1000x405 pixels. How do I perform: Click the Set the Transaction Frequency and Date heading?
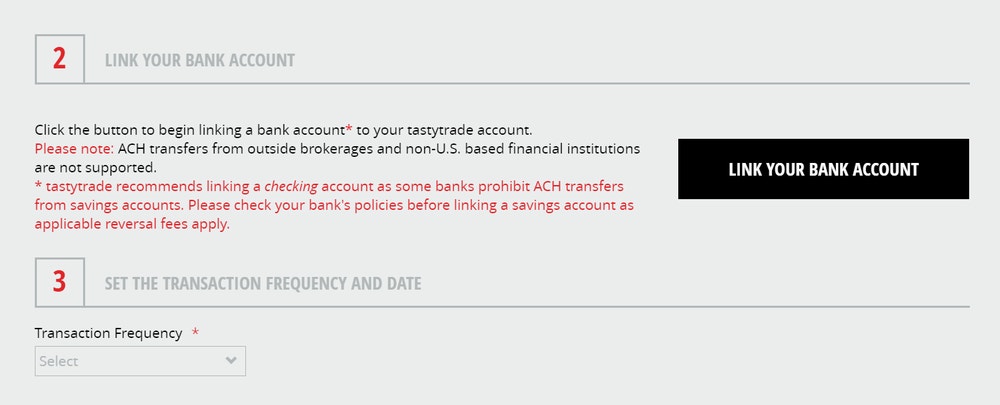263,283
